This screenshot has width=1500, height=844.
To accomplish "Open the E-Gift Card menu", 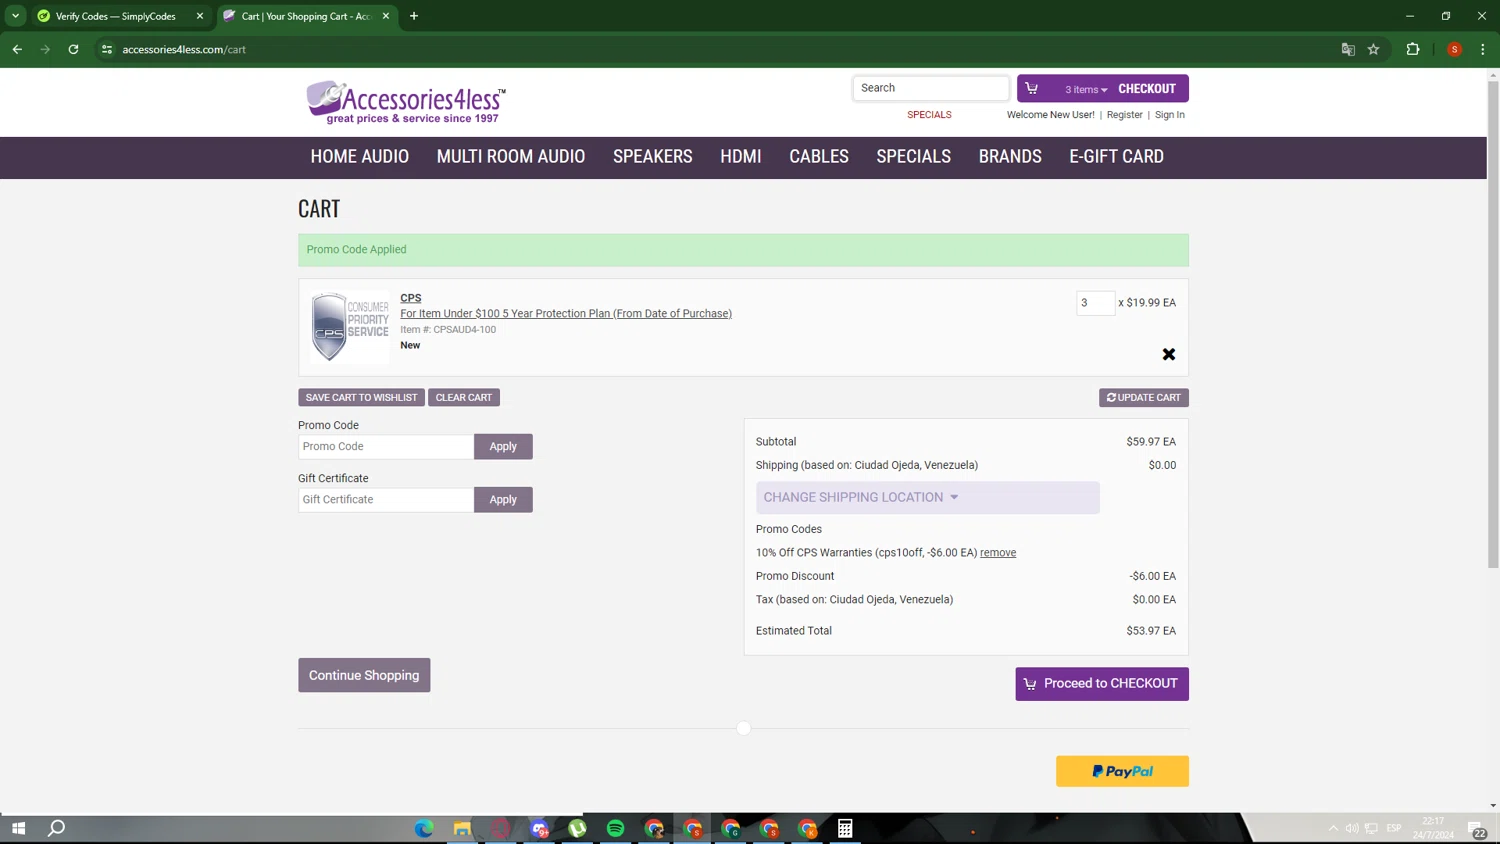I will tap(1116, 157).
